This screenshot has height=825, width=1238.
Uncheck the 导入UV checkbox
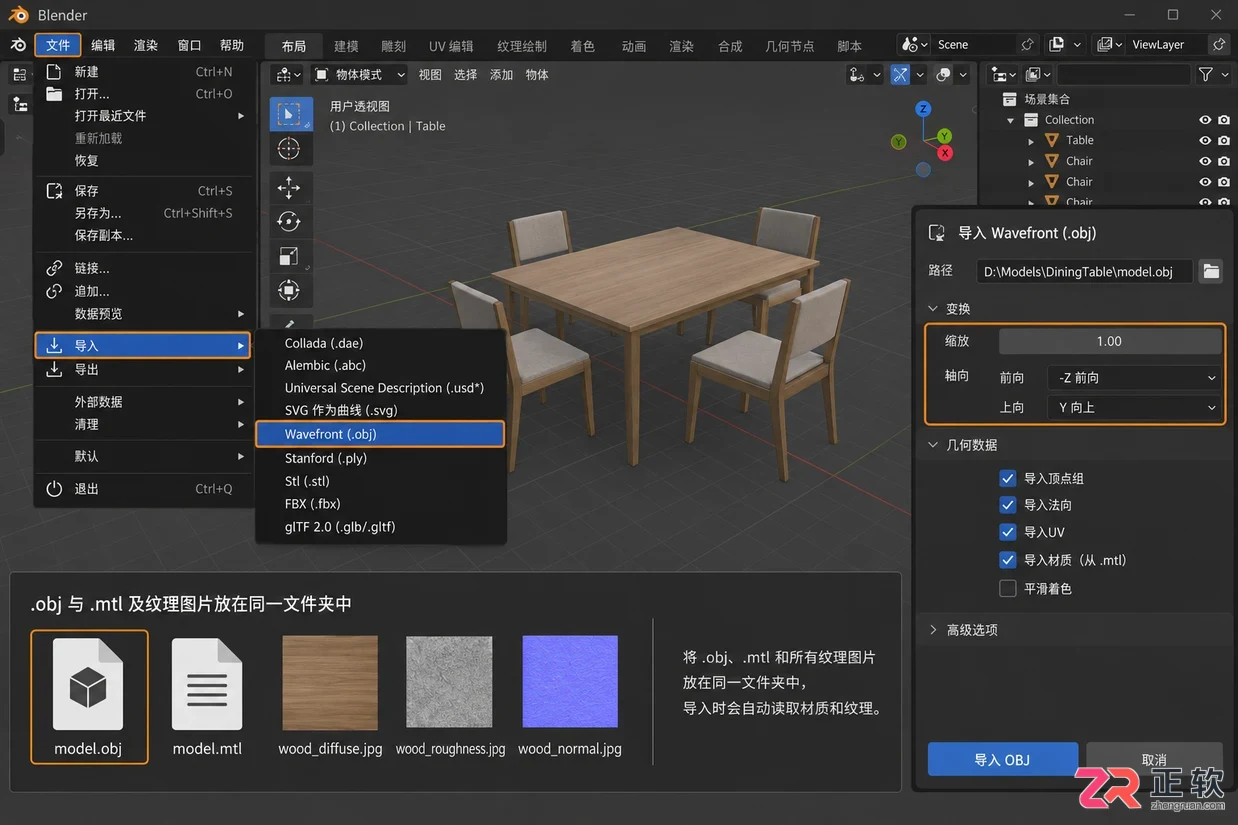click(1008, 532)
